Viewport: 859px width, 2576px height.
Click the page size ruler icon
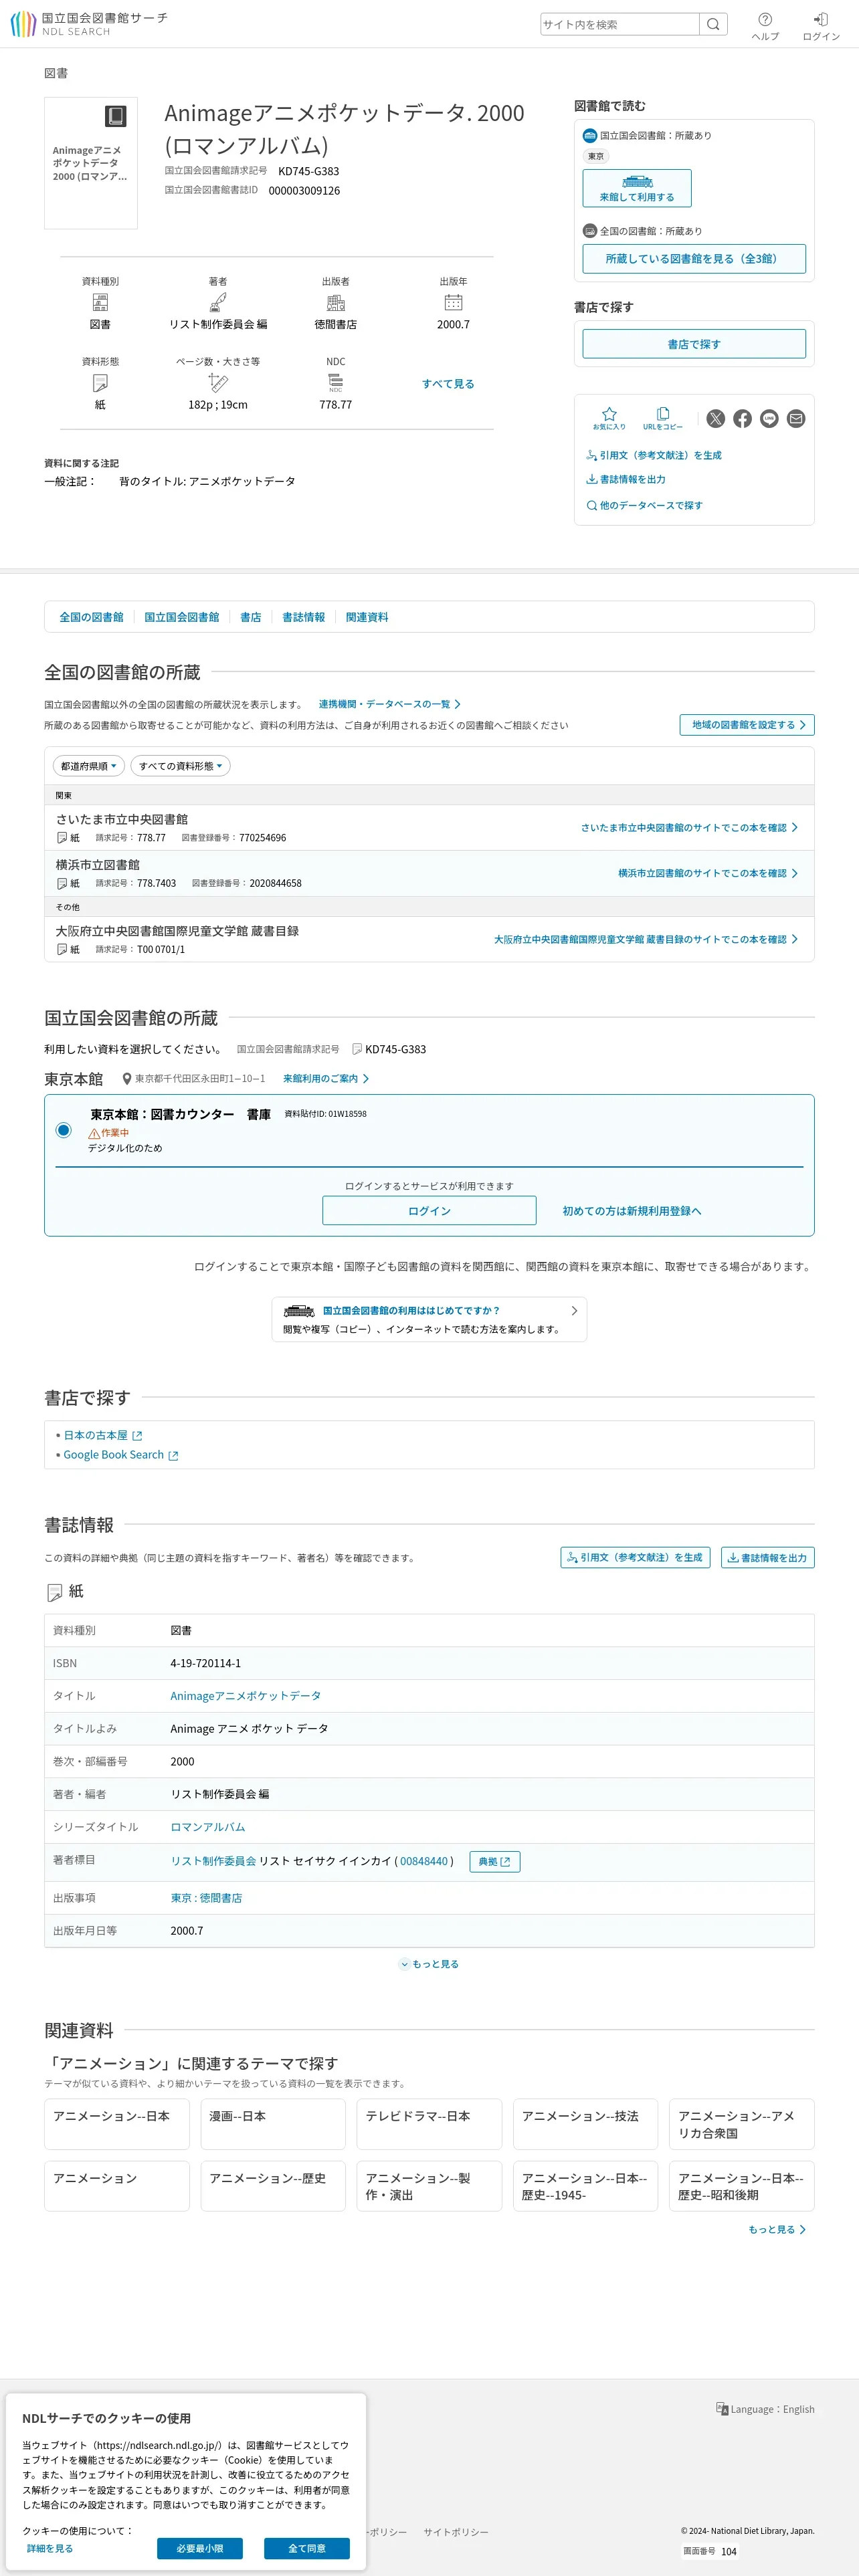218,382
